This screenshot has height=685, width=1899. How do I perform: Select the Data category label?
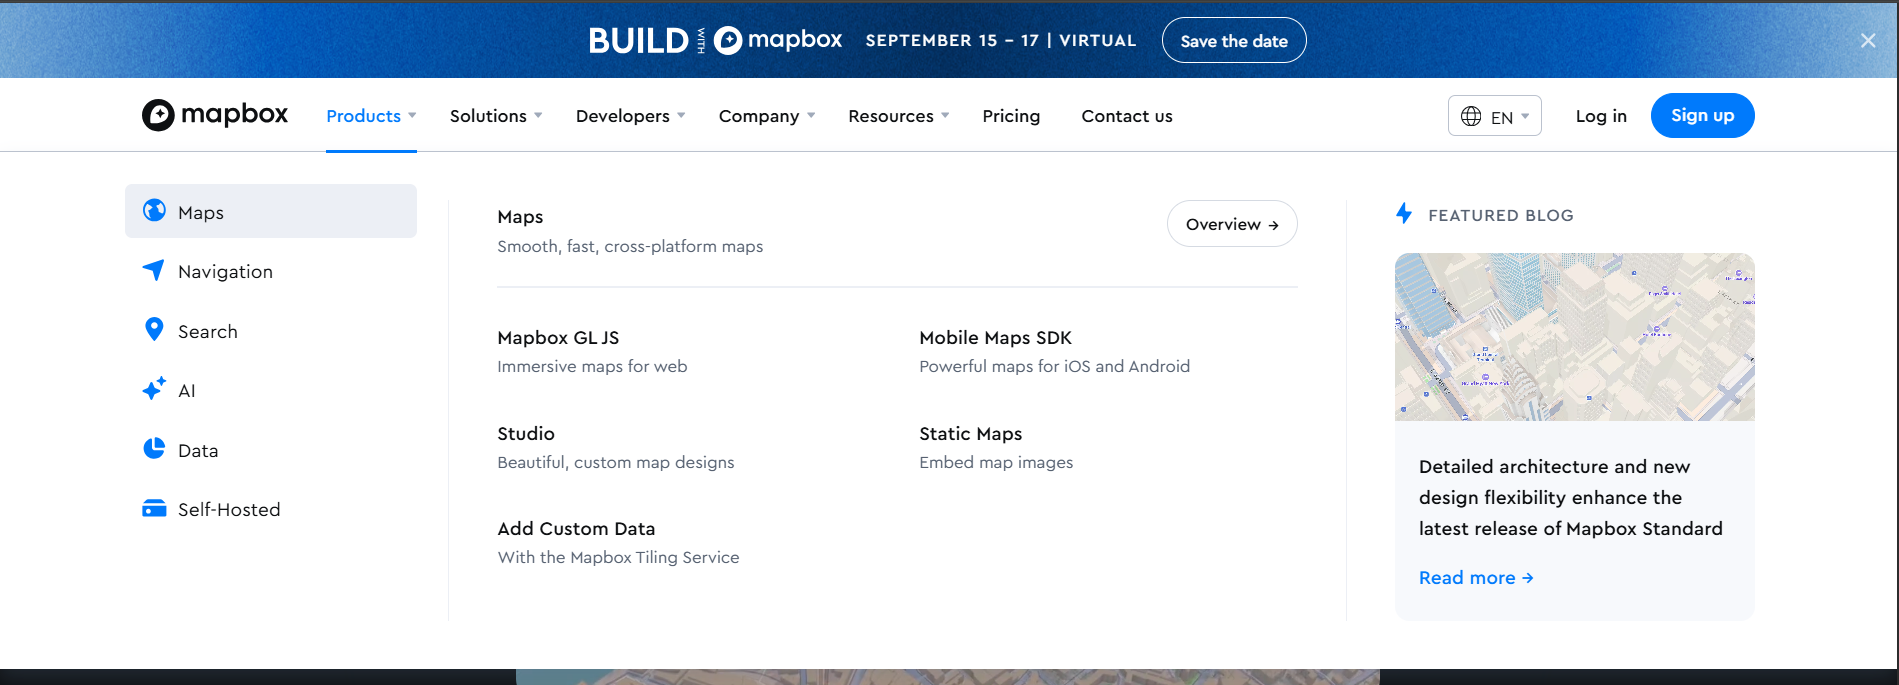coord(198,451)
